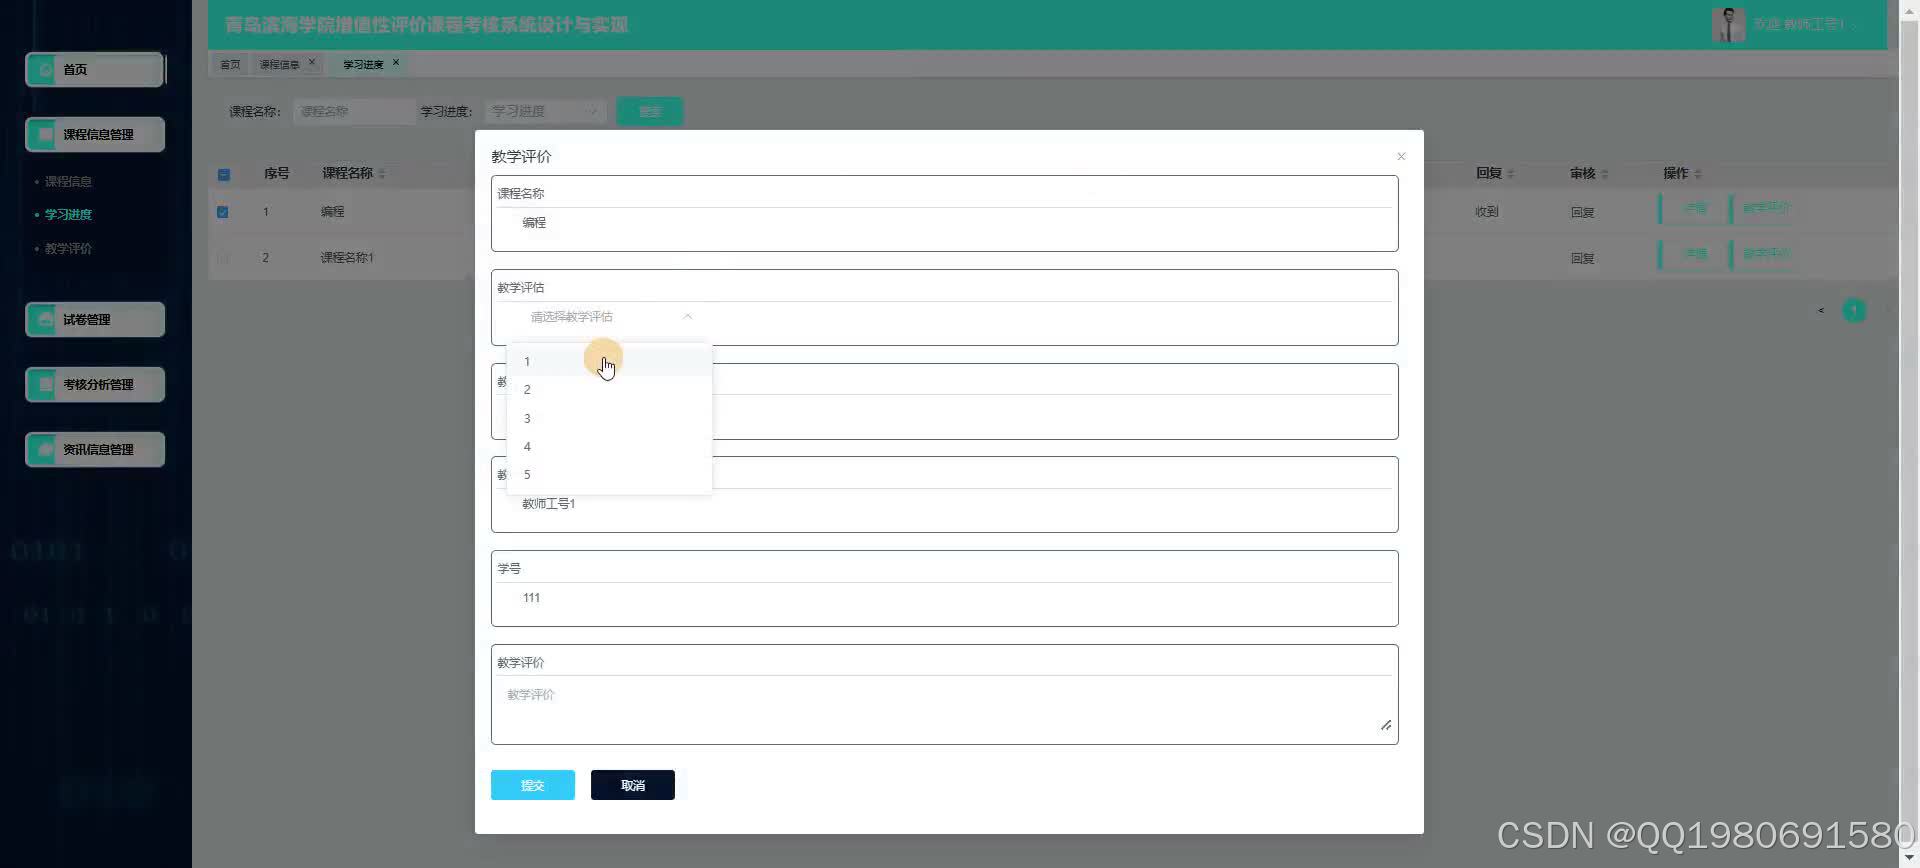Switch to the 学习进度 tab

[363, 64]
